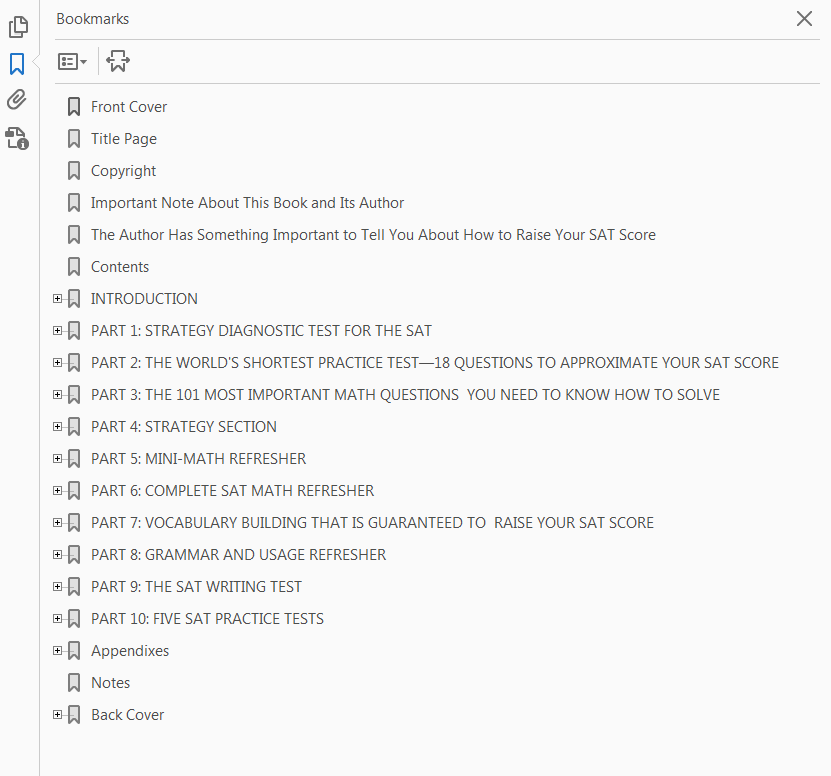This screenshot has height=776, width=831.
Task: Click the bookmark icon beside Contents
Action: point(74,267)
